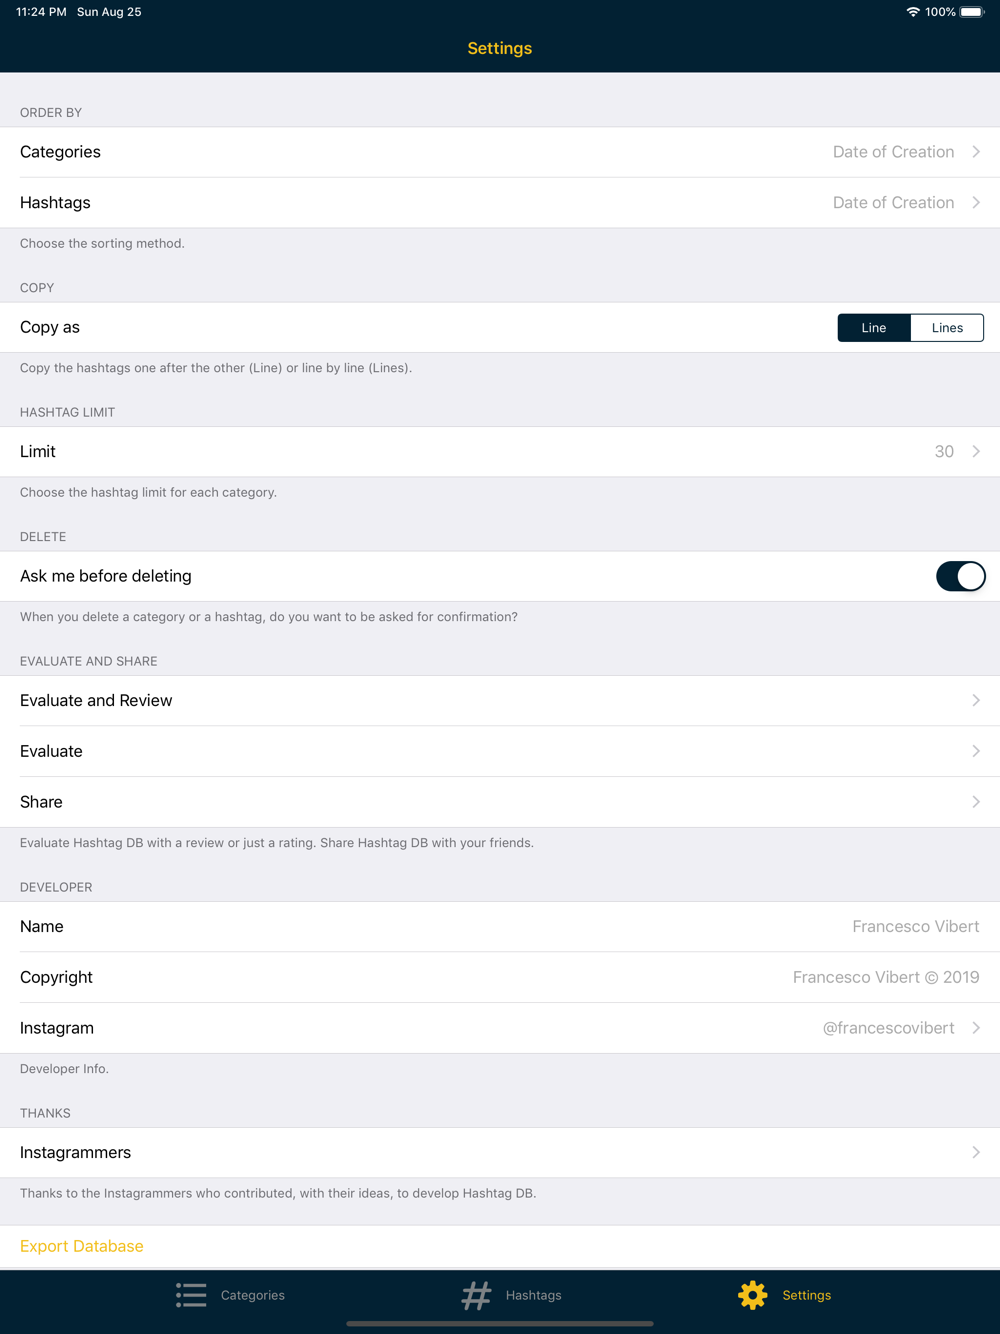
Task: Change the hashtag Limit of 30
Action: coord(500,451)
